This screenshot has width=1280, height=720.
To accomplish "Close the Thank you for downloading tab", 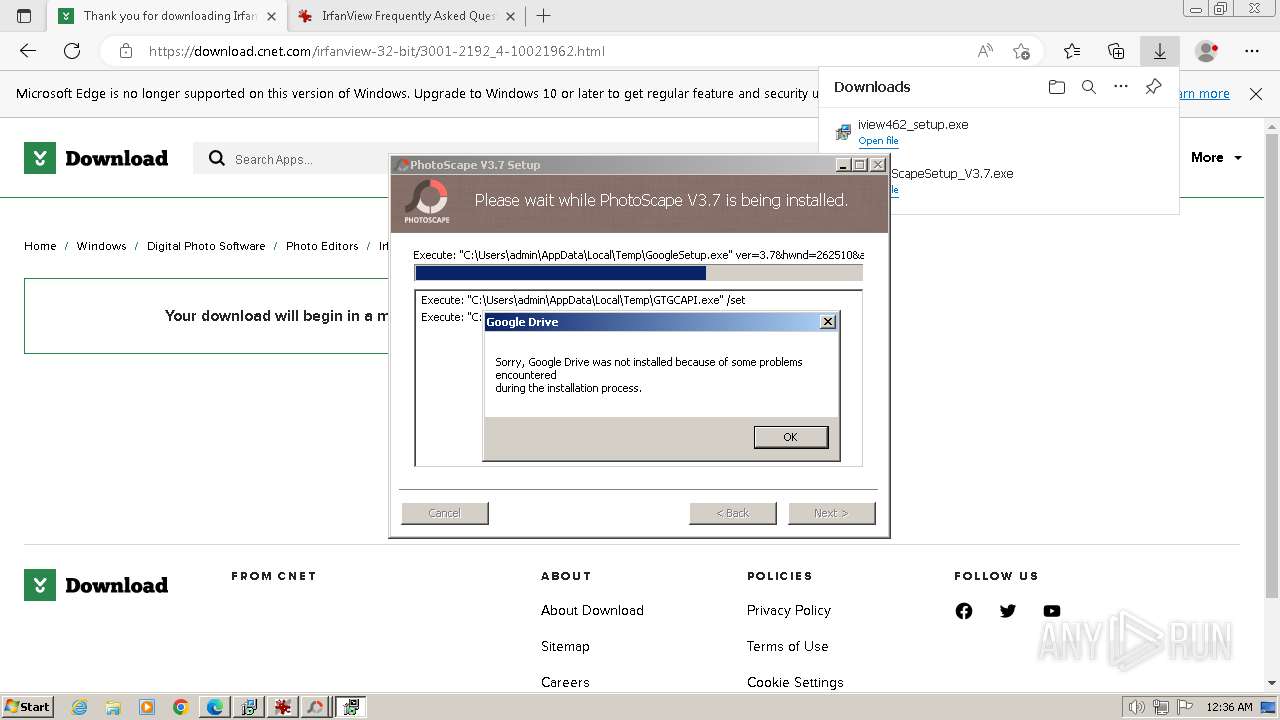I will [271, 16].
